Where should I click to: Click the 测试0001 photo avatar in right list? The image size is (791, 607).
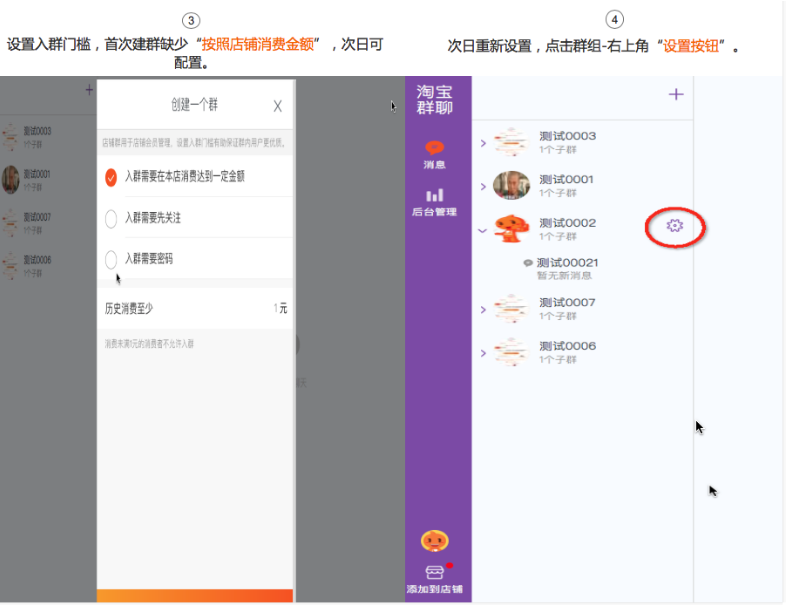click(x=513, y=186)
